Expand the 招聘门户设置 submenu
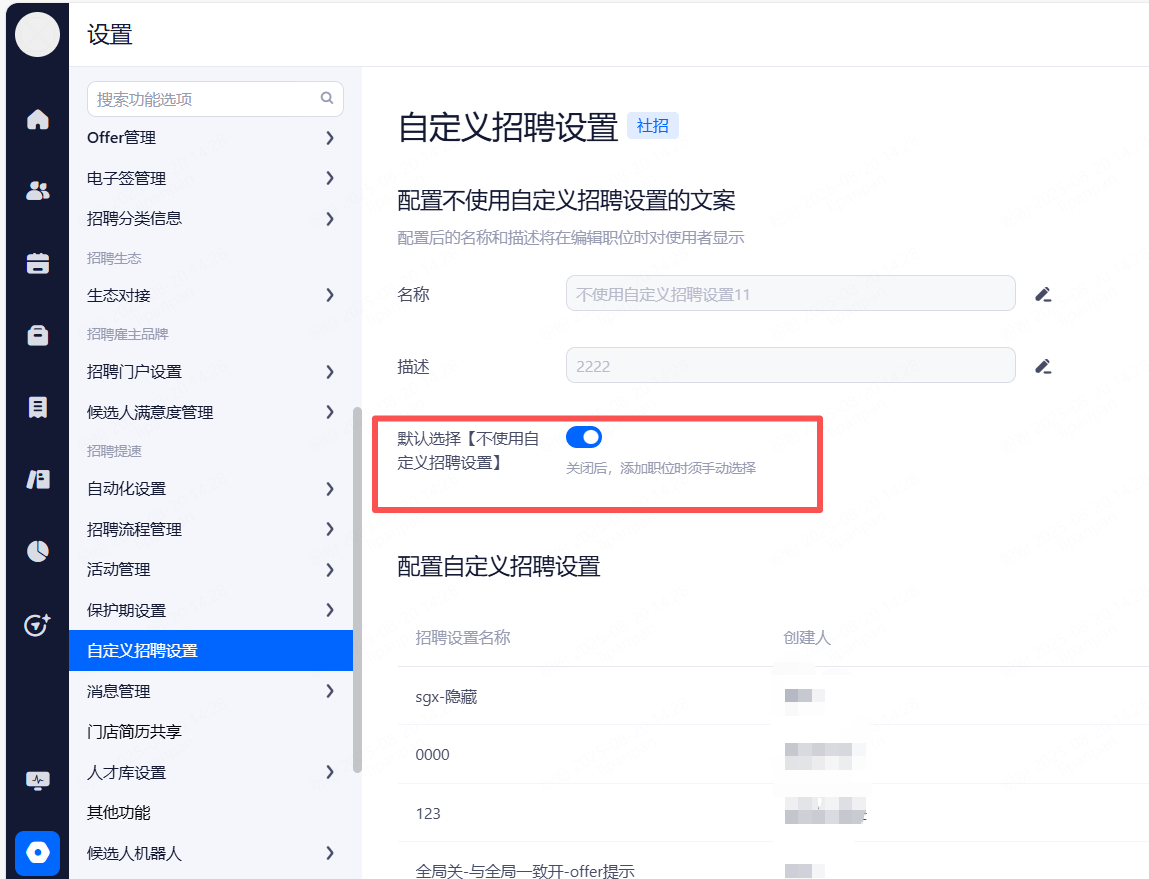Image resolution: width=1149 pixels, height=879 pixels. (x=329, y=372)
